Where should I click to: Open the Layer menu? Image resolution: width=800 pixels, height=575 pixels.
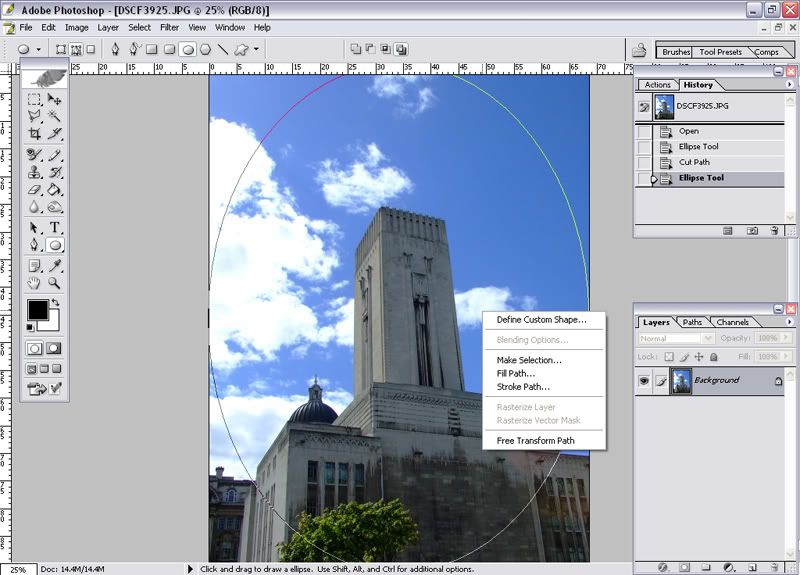tap(108, 28)
